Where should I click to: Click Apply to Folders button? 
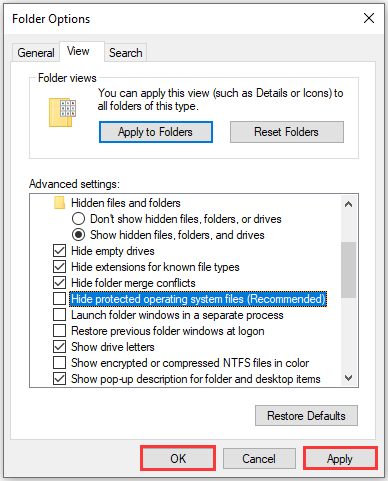[x=156, y=132]
